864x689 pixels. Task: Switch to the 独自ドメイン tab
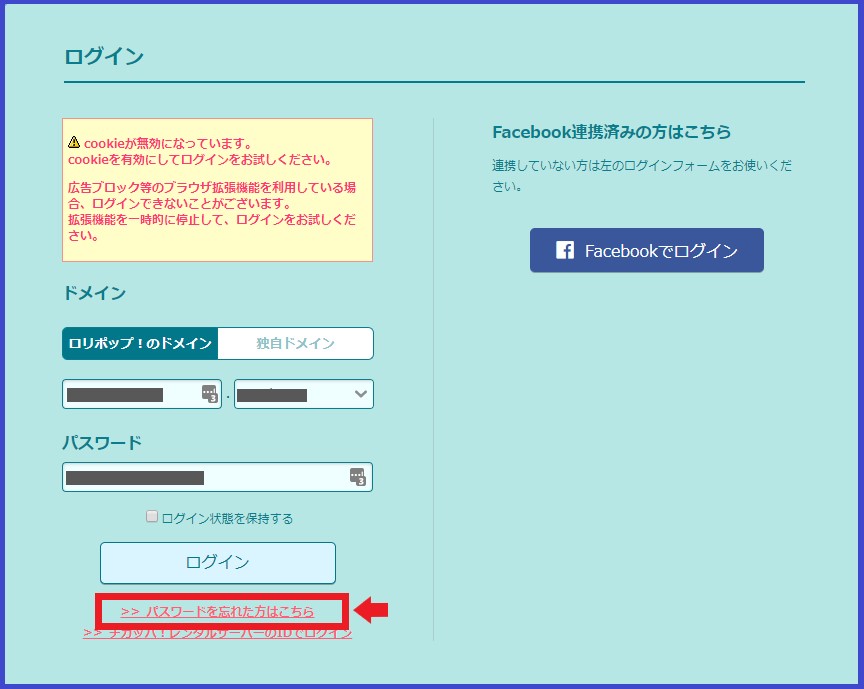coord(295,343)
